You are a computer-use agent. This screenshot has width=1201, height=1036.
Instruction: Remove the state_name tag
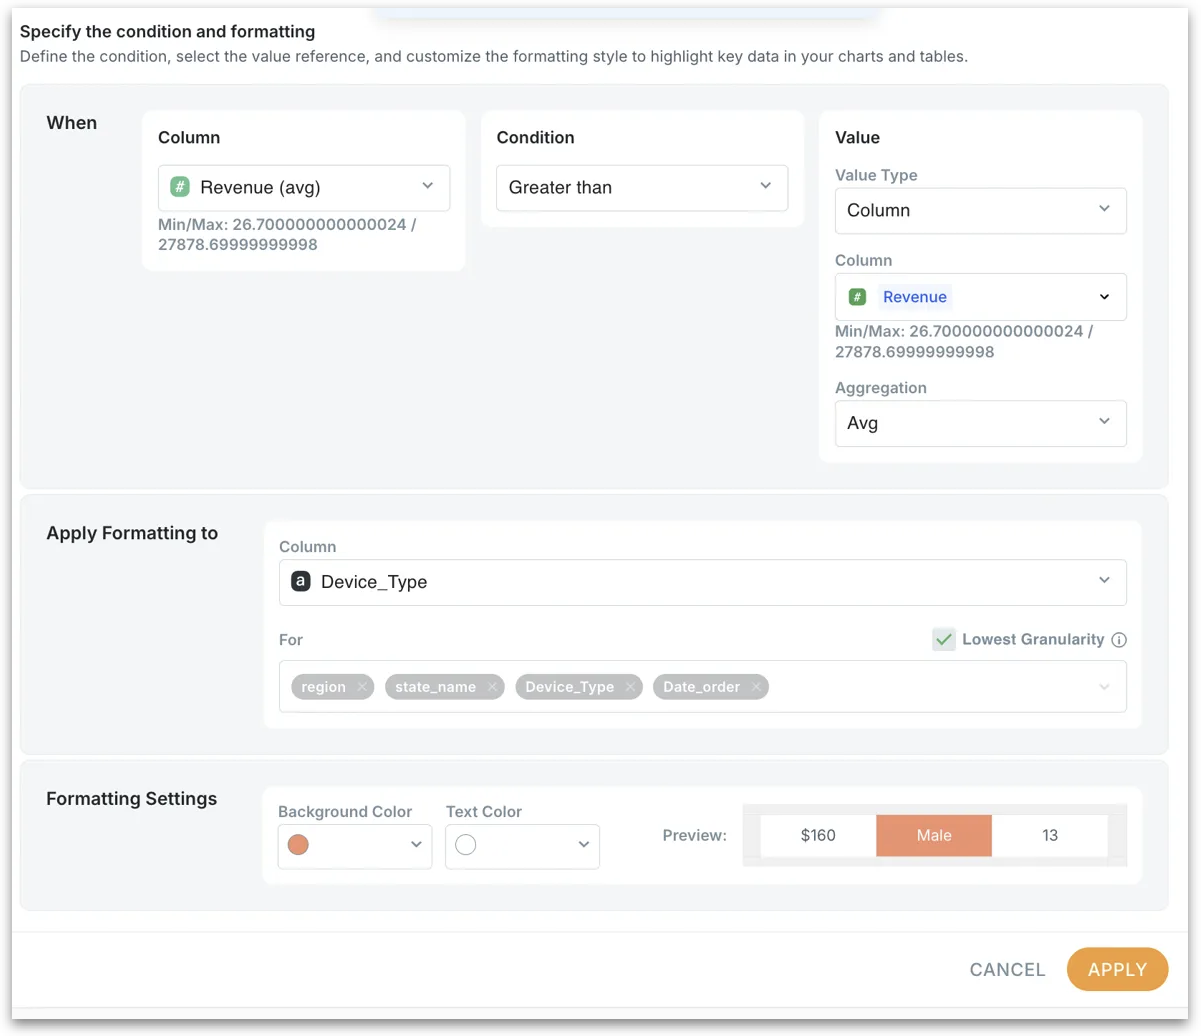tap(492, 687)
